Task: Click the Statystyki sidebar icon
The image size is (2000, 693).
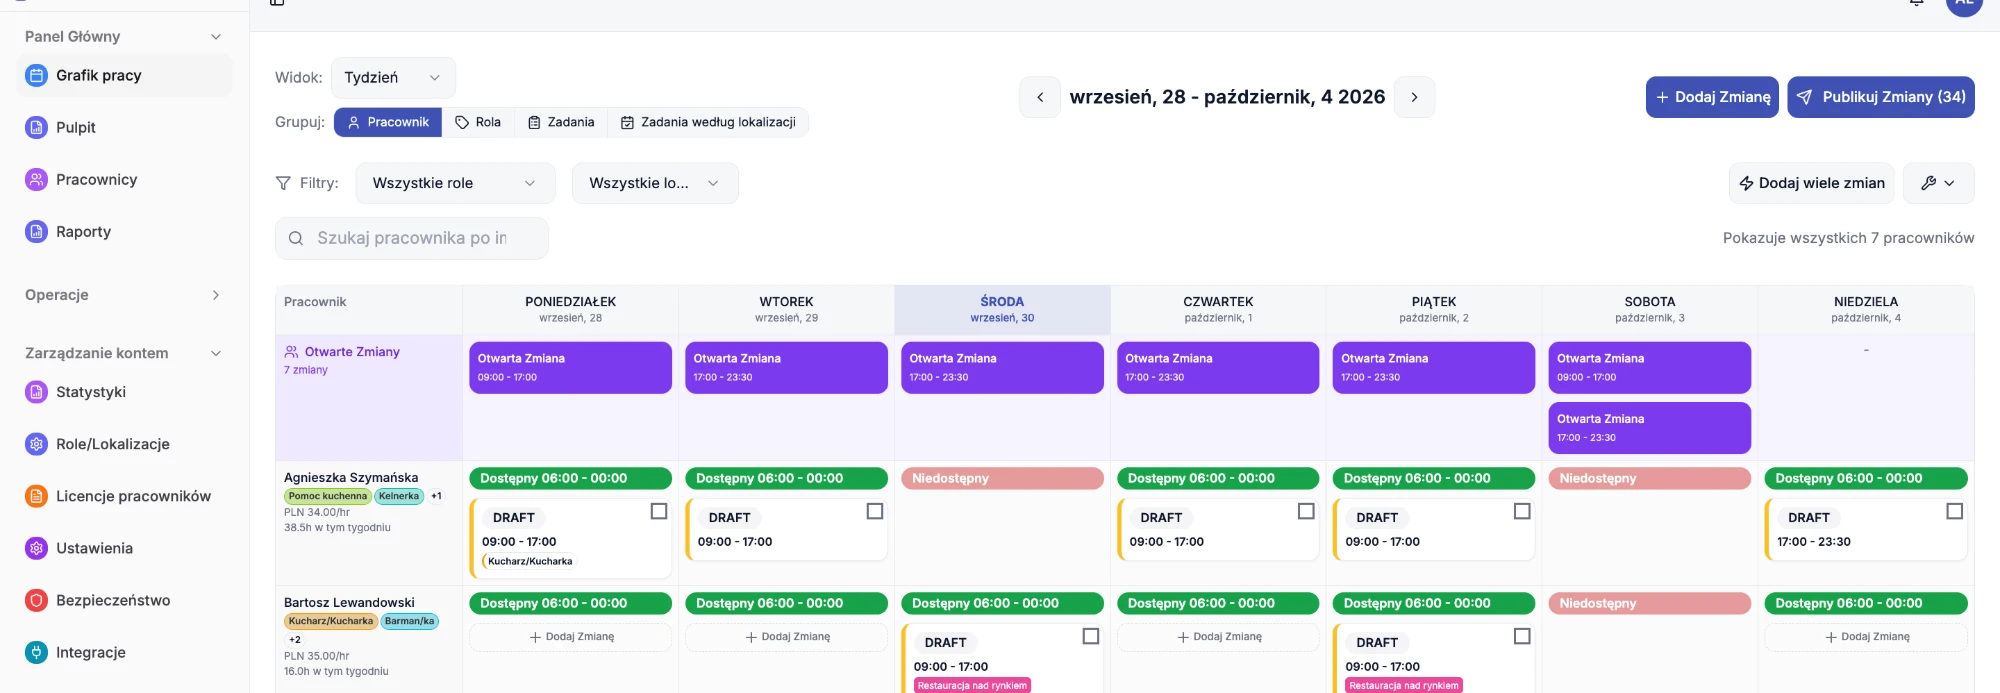Action: tap(36, 392)
